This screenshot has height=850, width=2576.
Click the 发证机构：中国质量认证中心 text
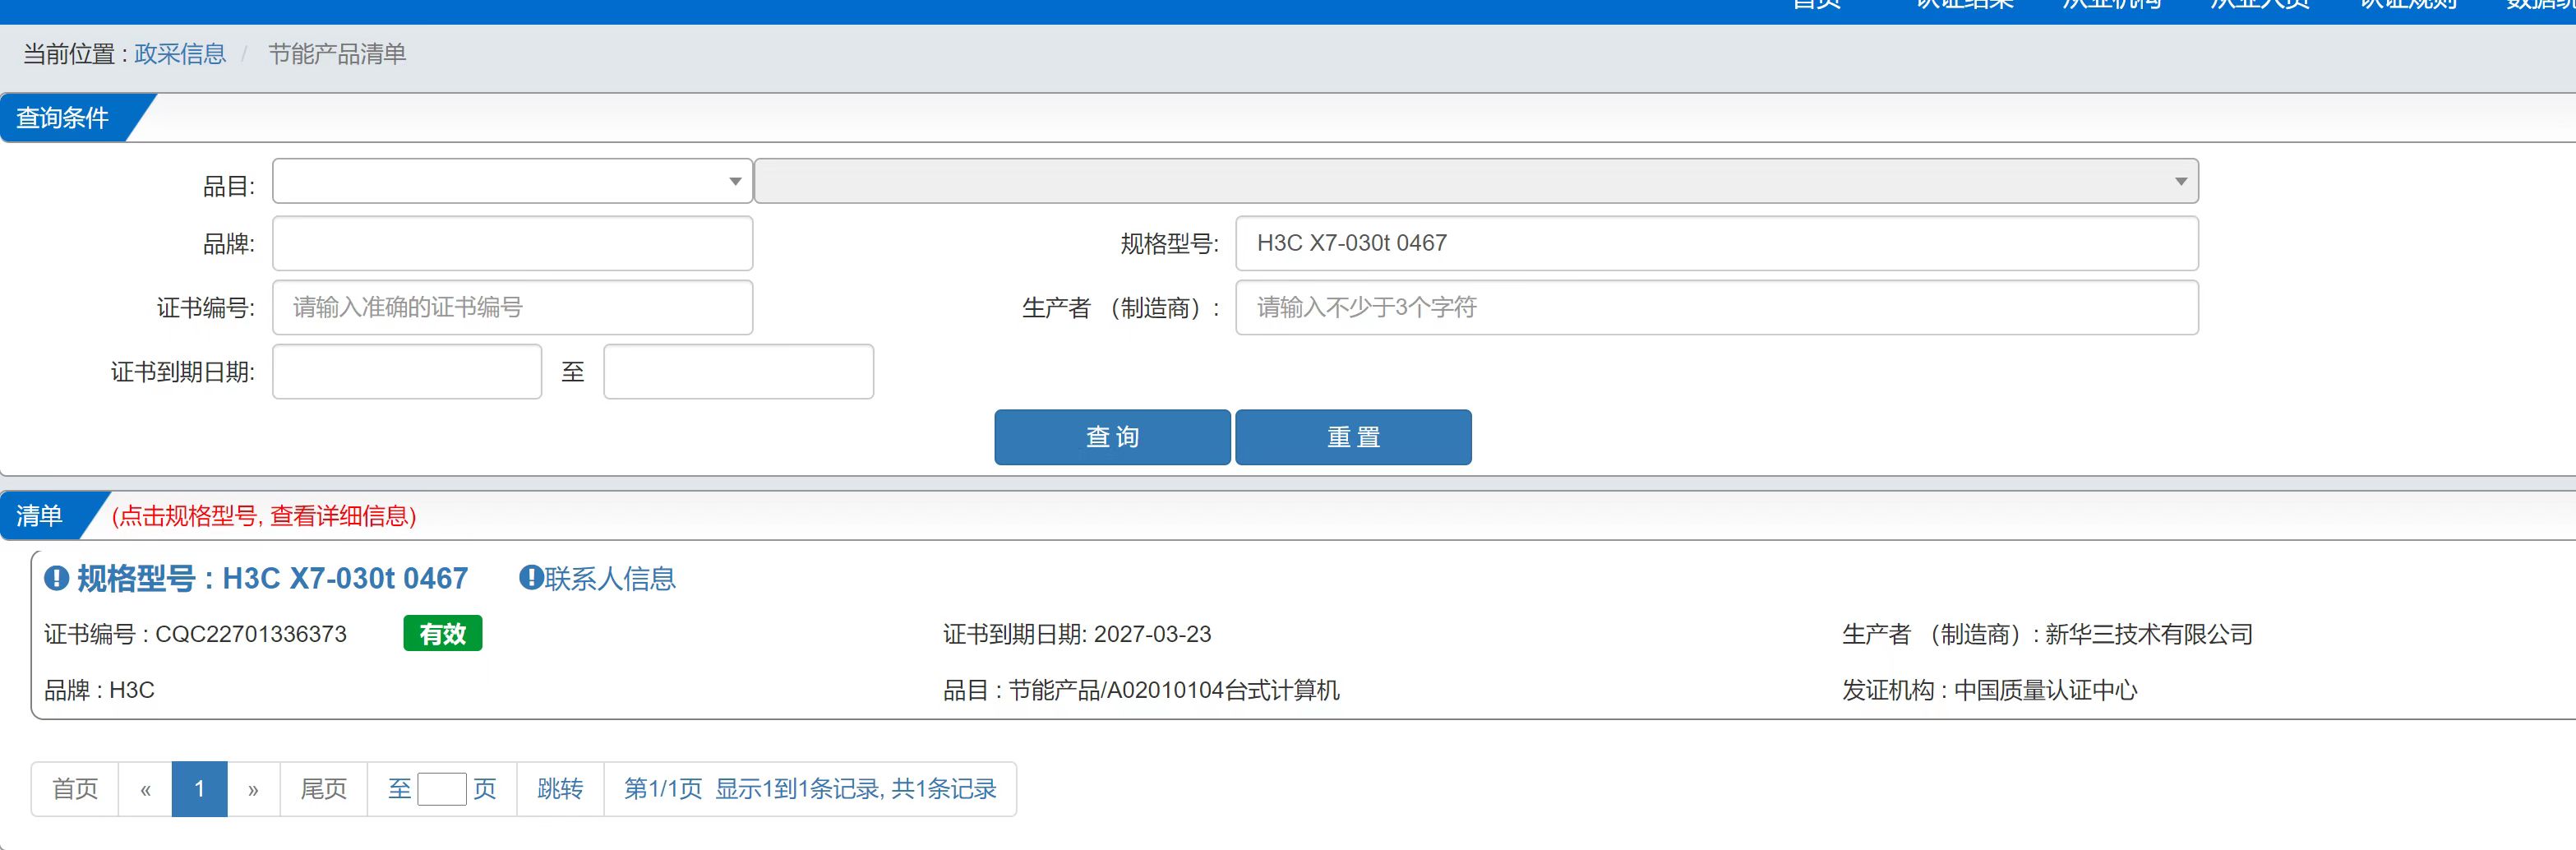pyautogui.click(x=1990, y=690)
